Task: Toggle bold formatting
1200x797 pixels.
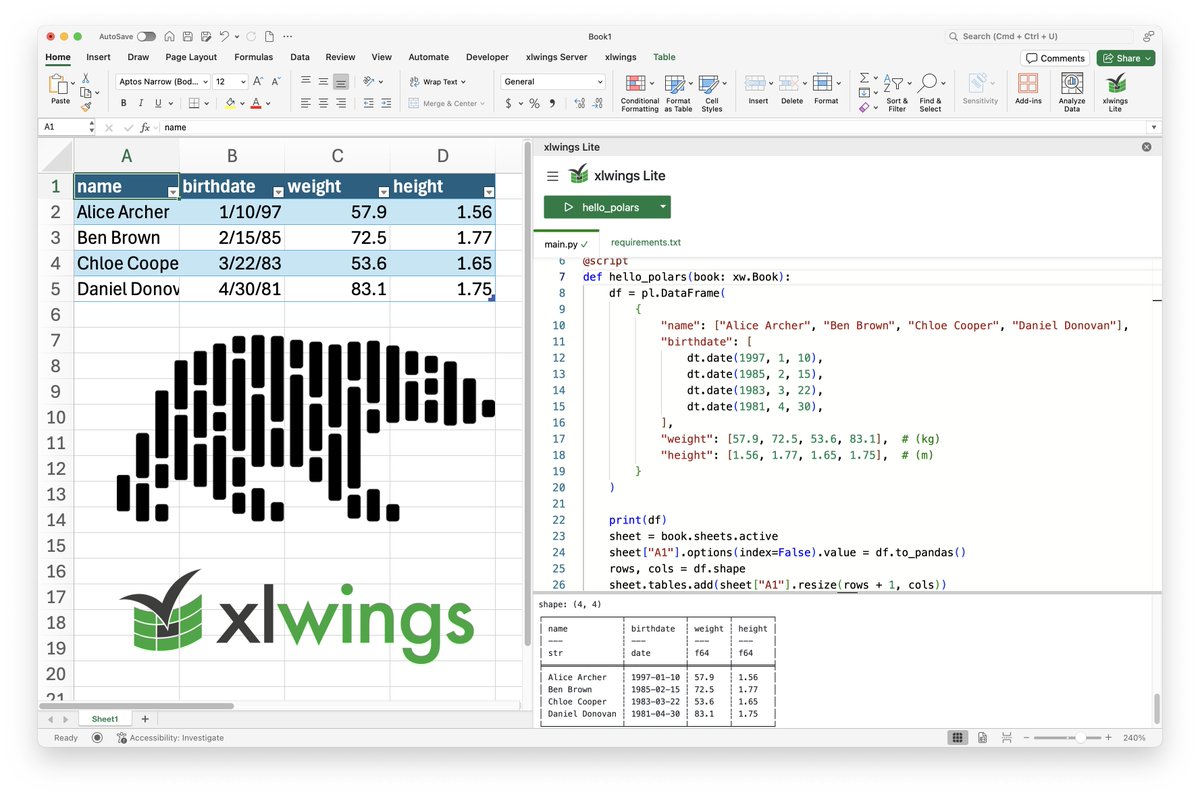Action: coord(123,103)
